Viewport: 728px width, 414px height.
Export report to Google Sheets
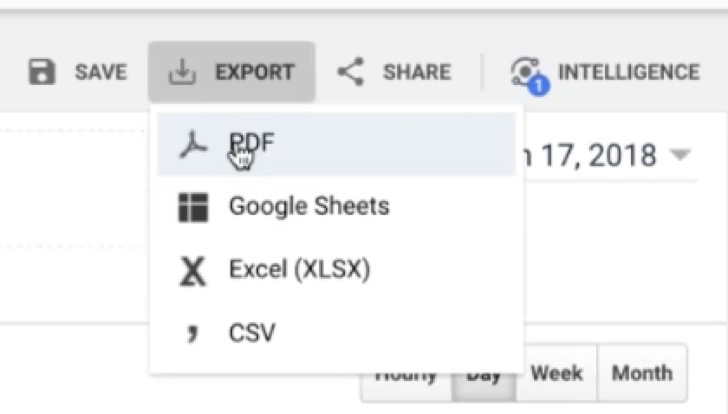pyautogui.click(x=309, y=207)
